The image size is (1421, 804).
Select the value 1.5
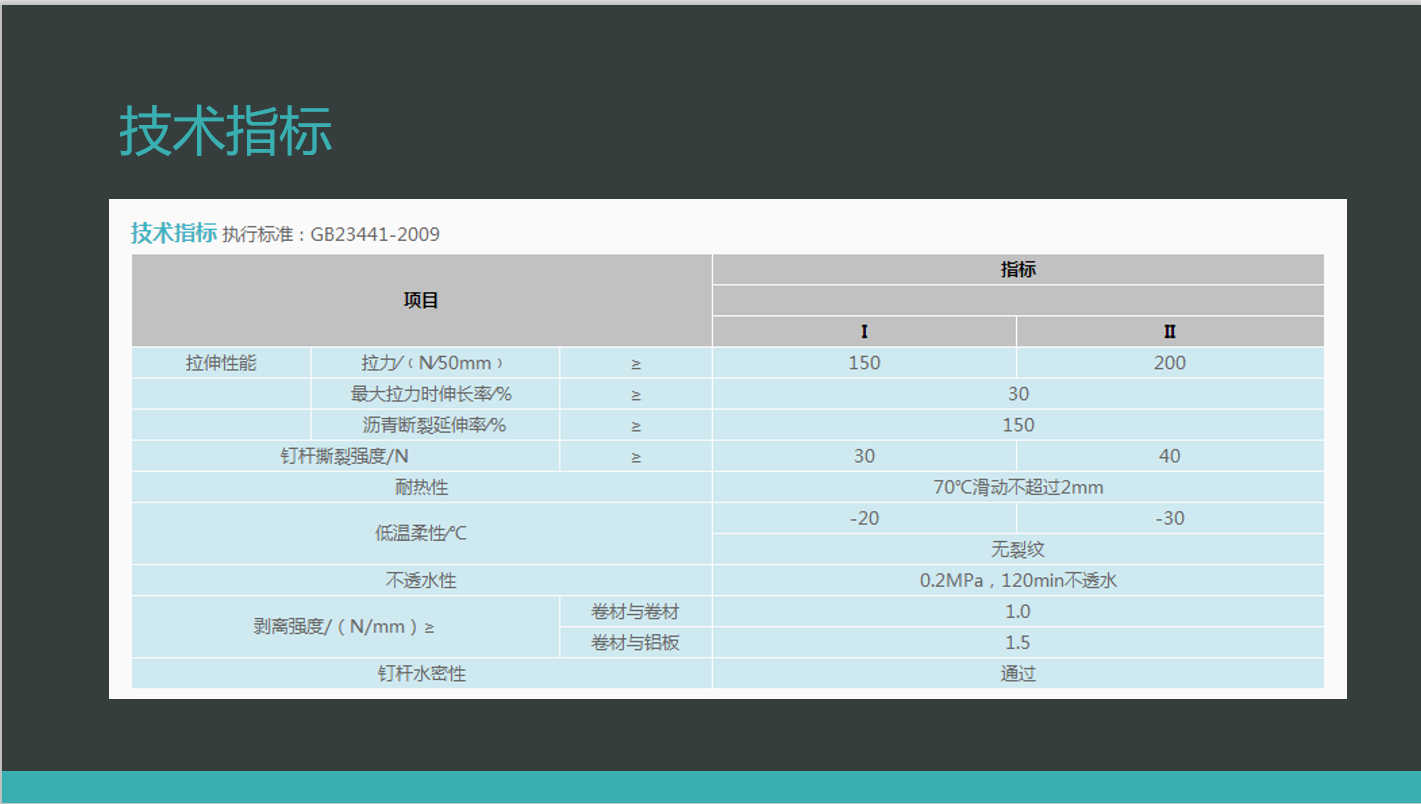point(1018,642)
